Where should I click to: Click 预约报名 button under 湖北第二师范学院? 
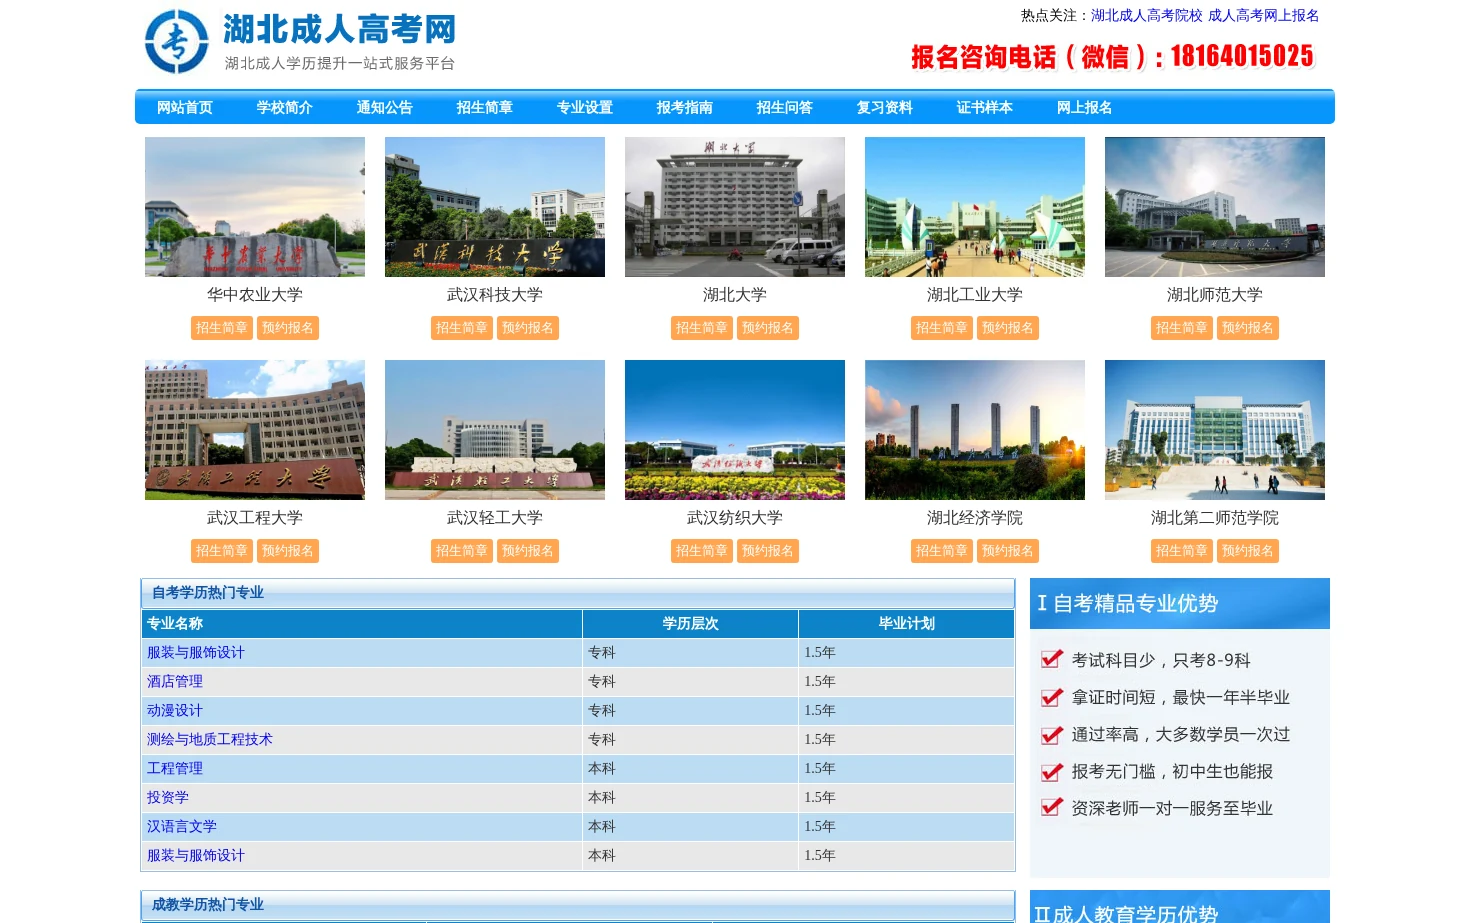coord(1248,551)
